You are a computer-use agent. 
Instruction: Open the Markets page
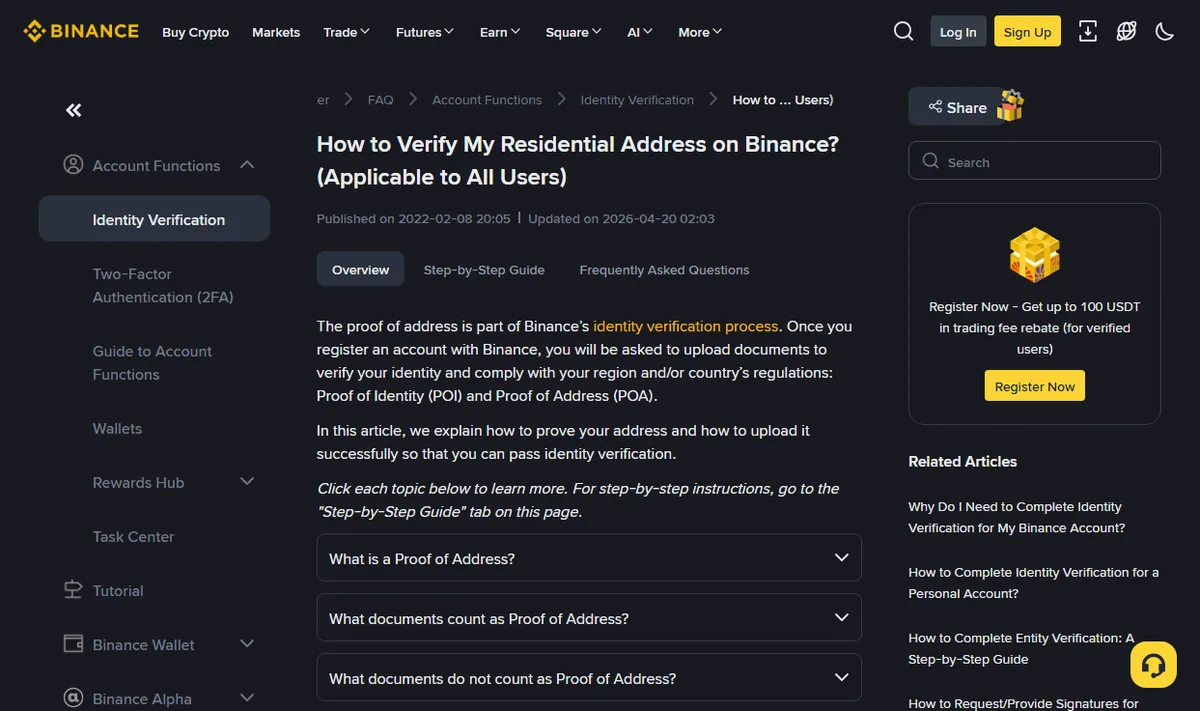coord(276,32)
